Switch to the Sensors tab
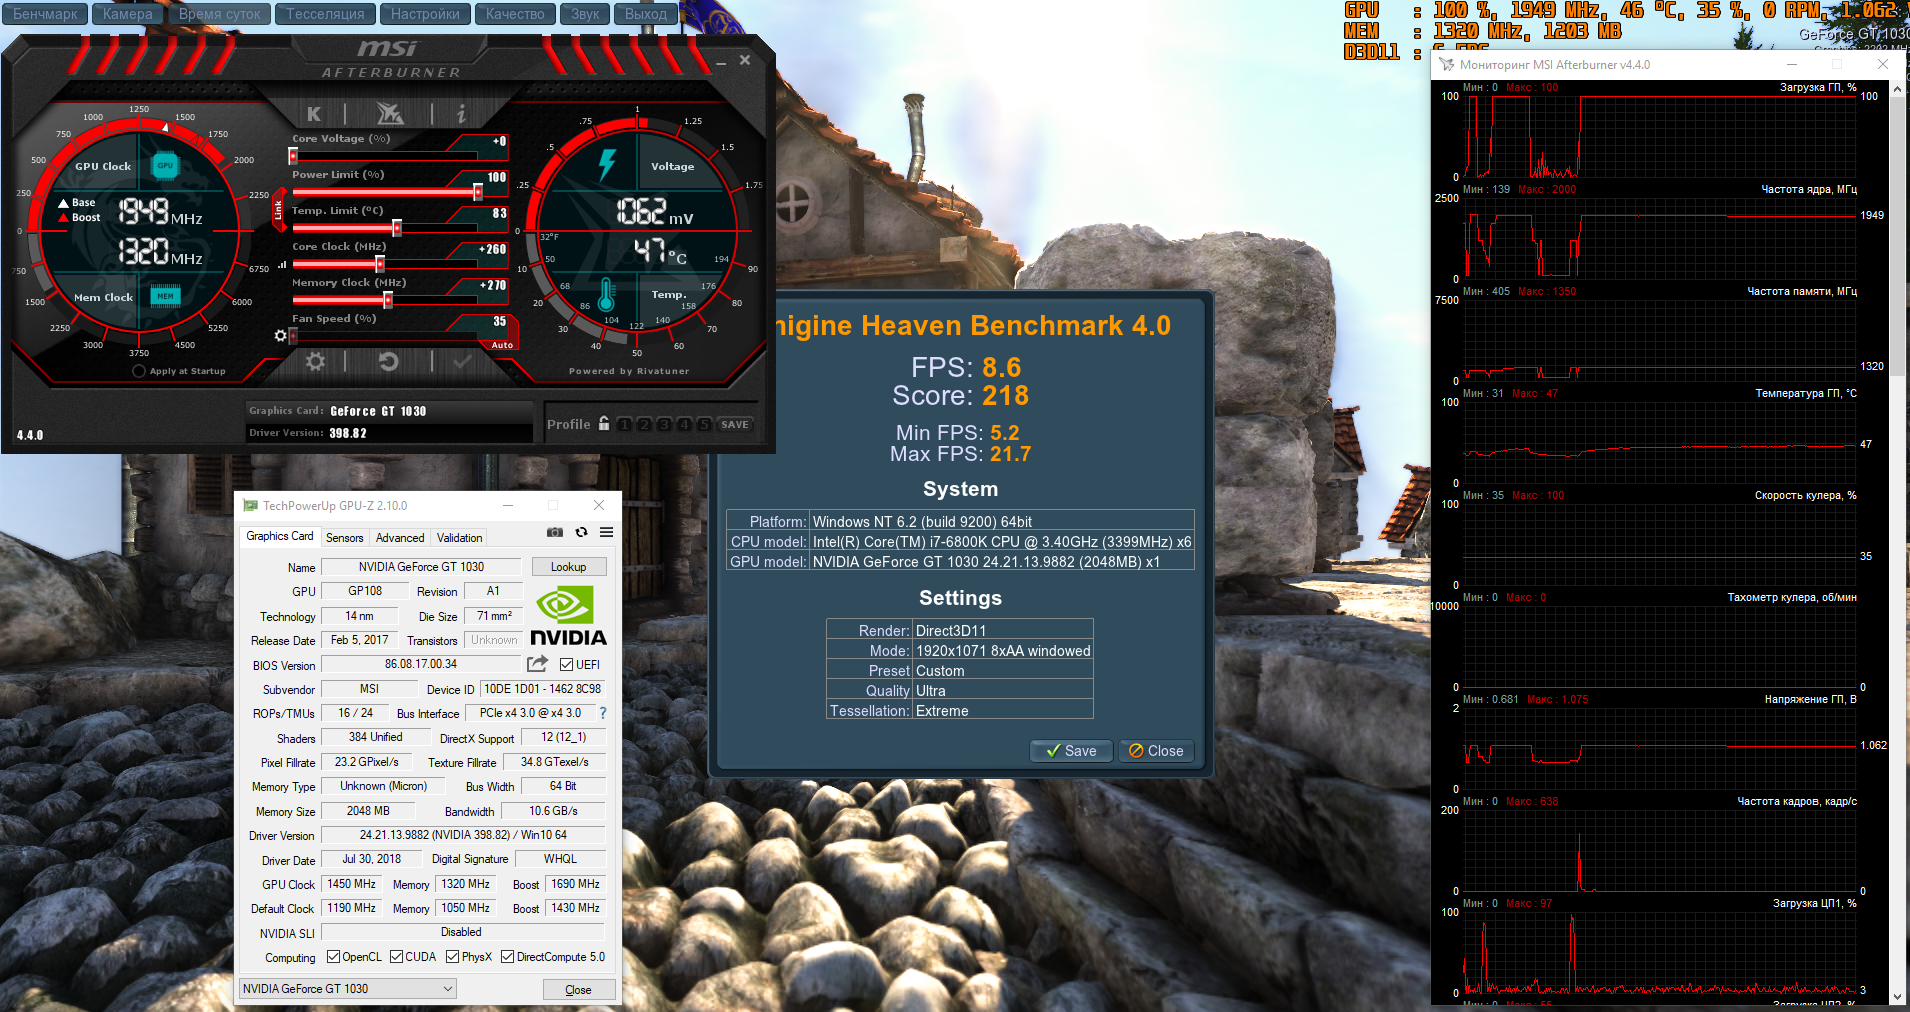The width and height of the screenshot is (1910, 1012). (x=345, y=538)
